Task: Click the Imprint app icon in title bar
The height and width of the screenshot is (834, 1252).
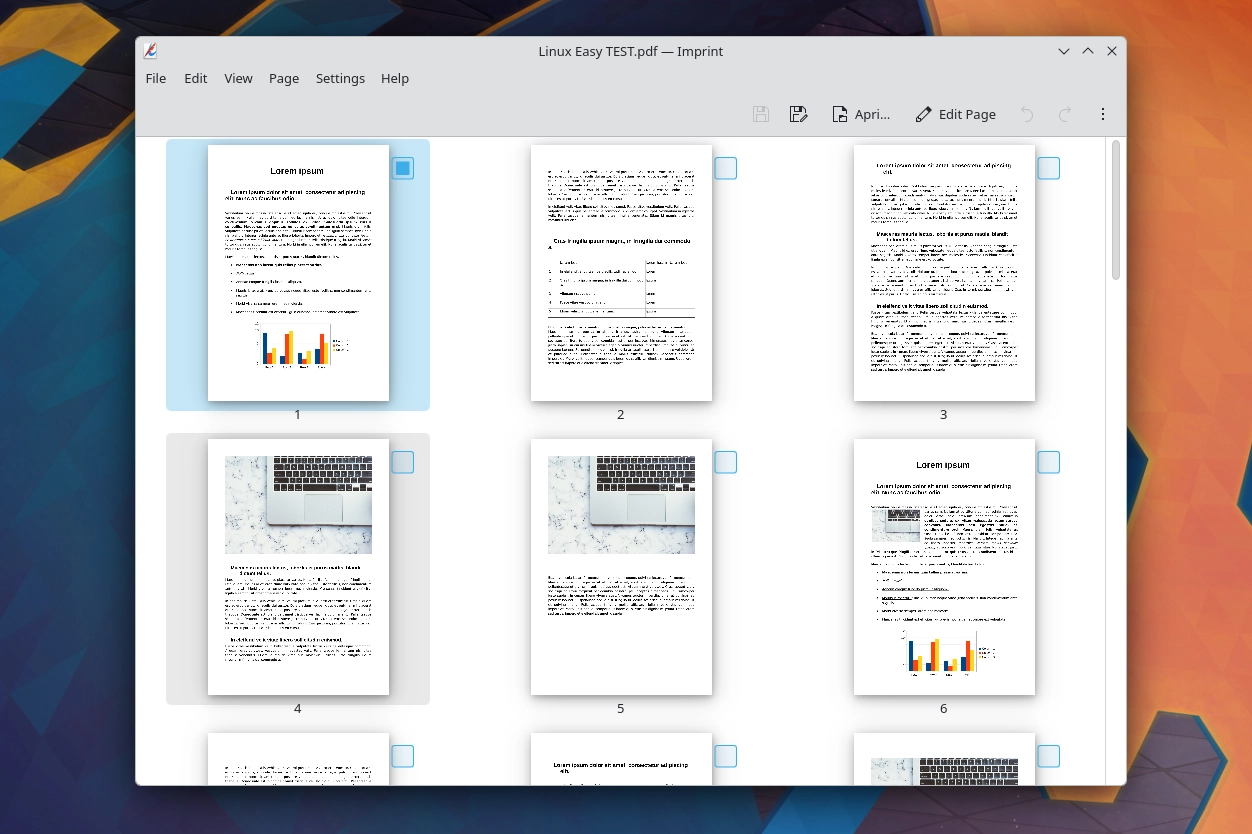Action: tap(151, 51)
